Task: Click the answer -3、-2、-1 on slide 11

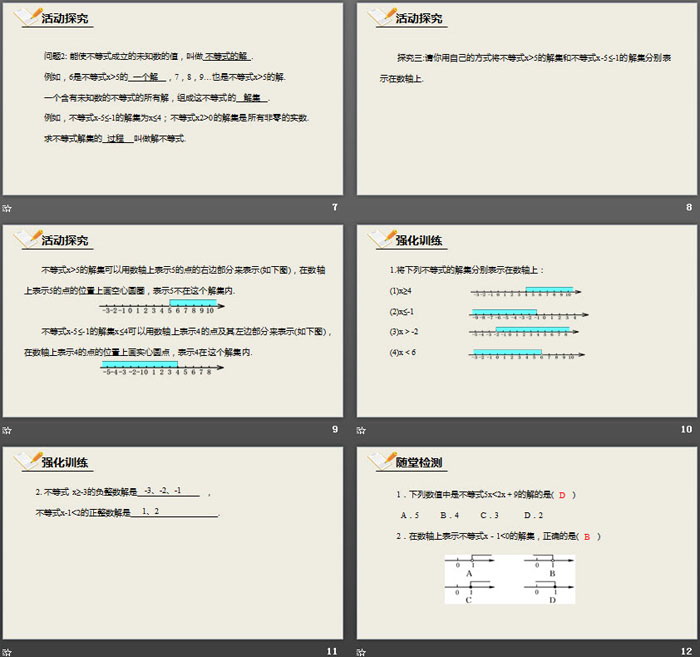Action: point(163,491)
